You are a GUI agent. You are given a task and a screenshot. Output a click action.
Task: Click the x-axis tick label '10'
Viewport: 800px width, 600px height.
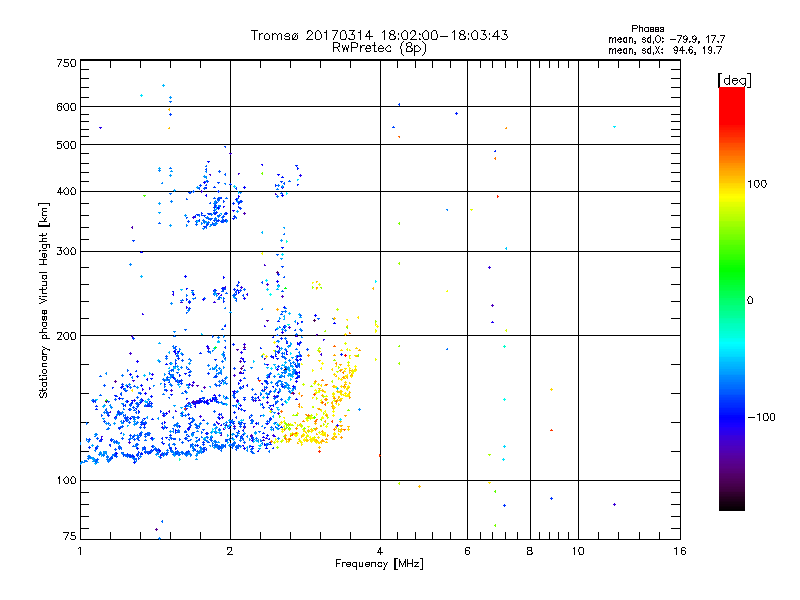(x=578, y=551)
